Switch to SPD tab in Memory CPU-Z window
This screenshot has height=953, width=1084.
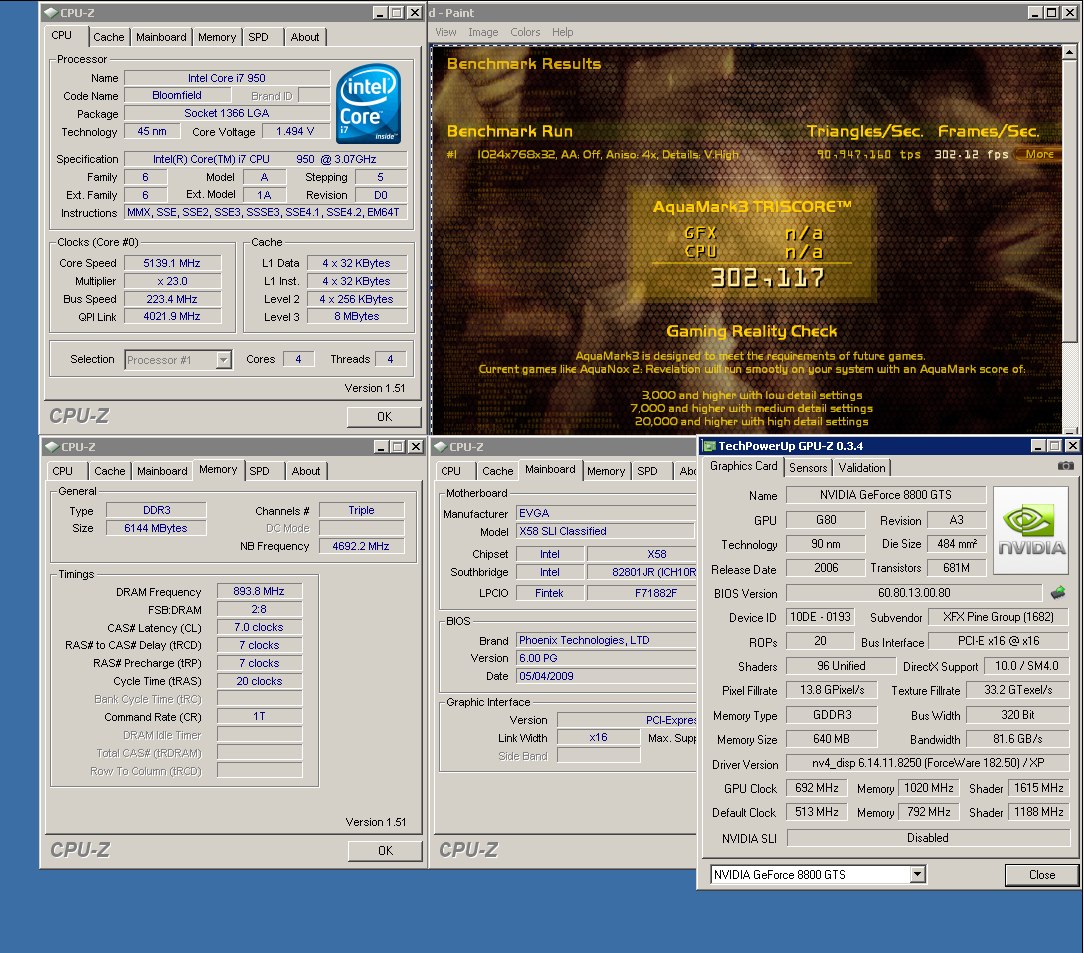[x=259, y=471]
